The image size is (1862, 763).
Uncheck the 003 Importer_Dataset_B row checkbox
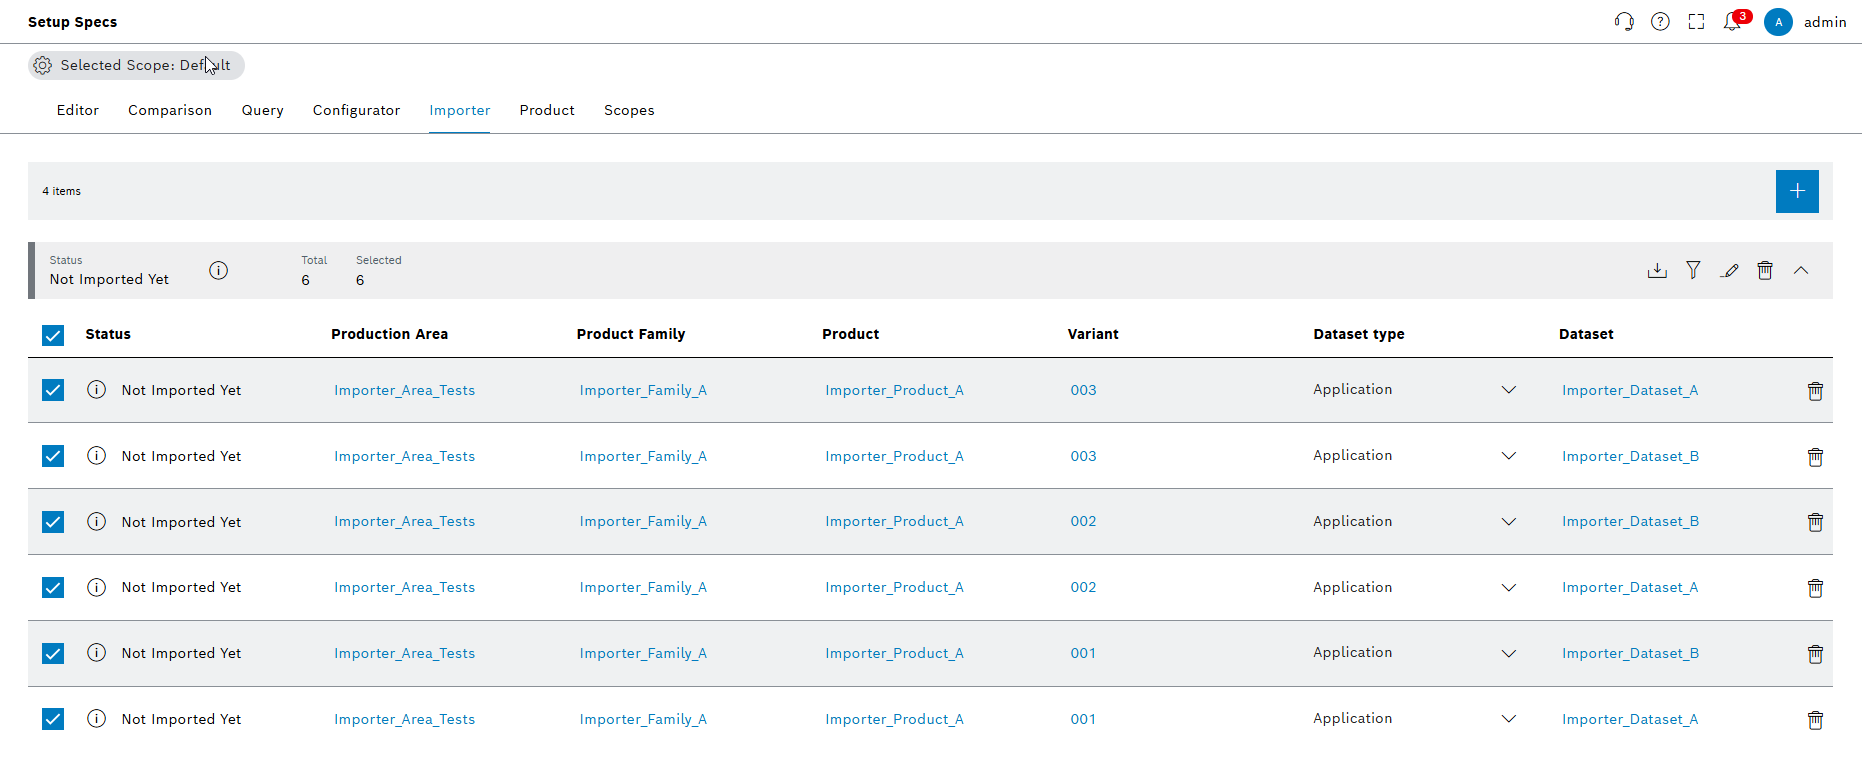point(53,456)
